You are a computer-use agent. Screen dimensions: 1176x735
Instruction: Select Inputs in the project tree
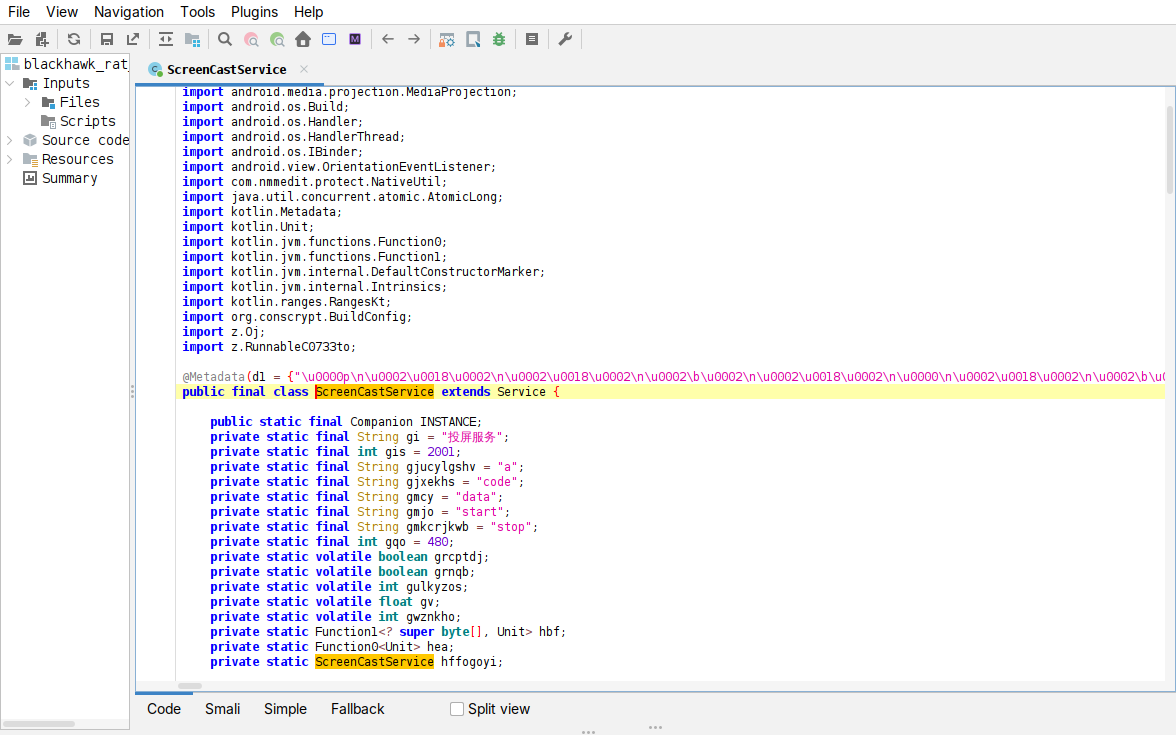click(66, 83)
